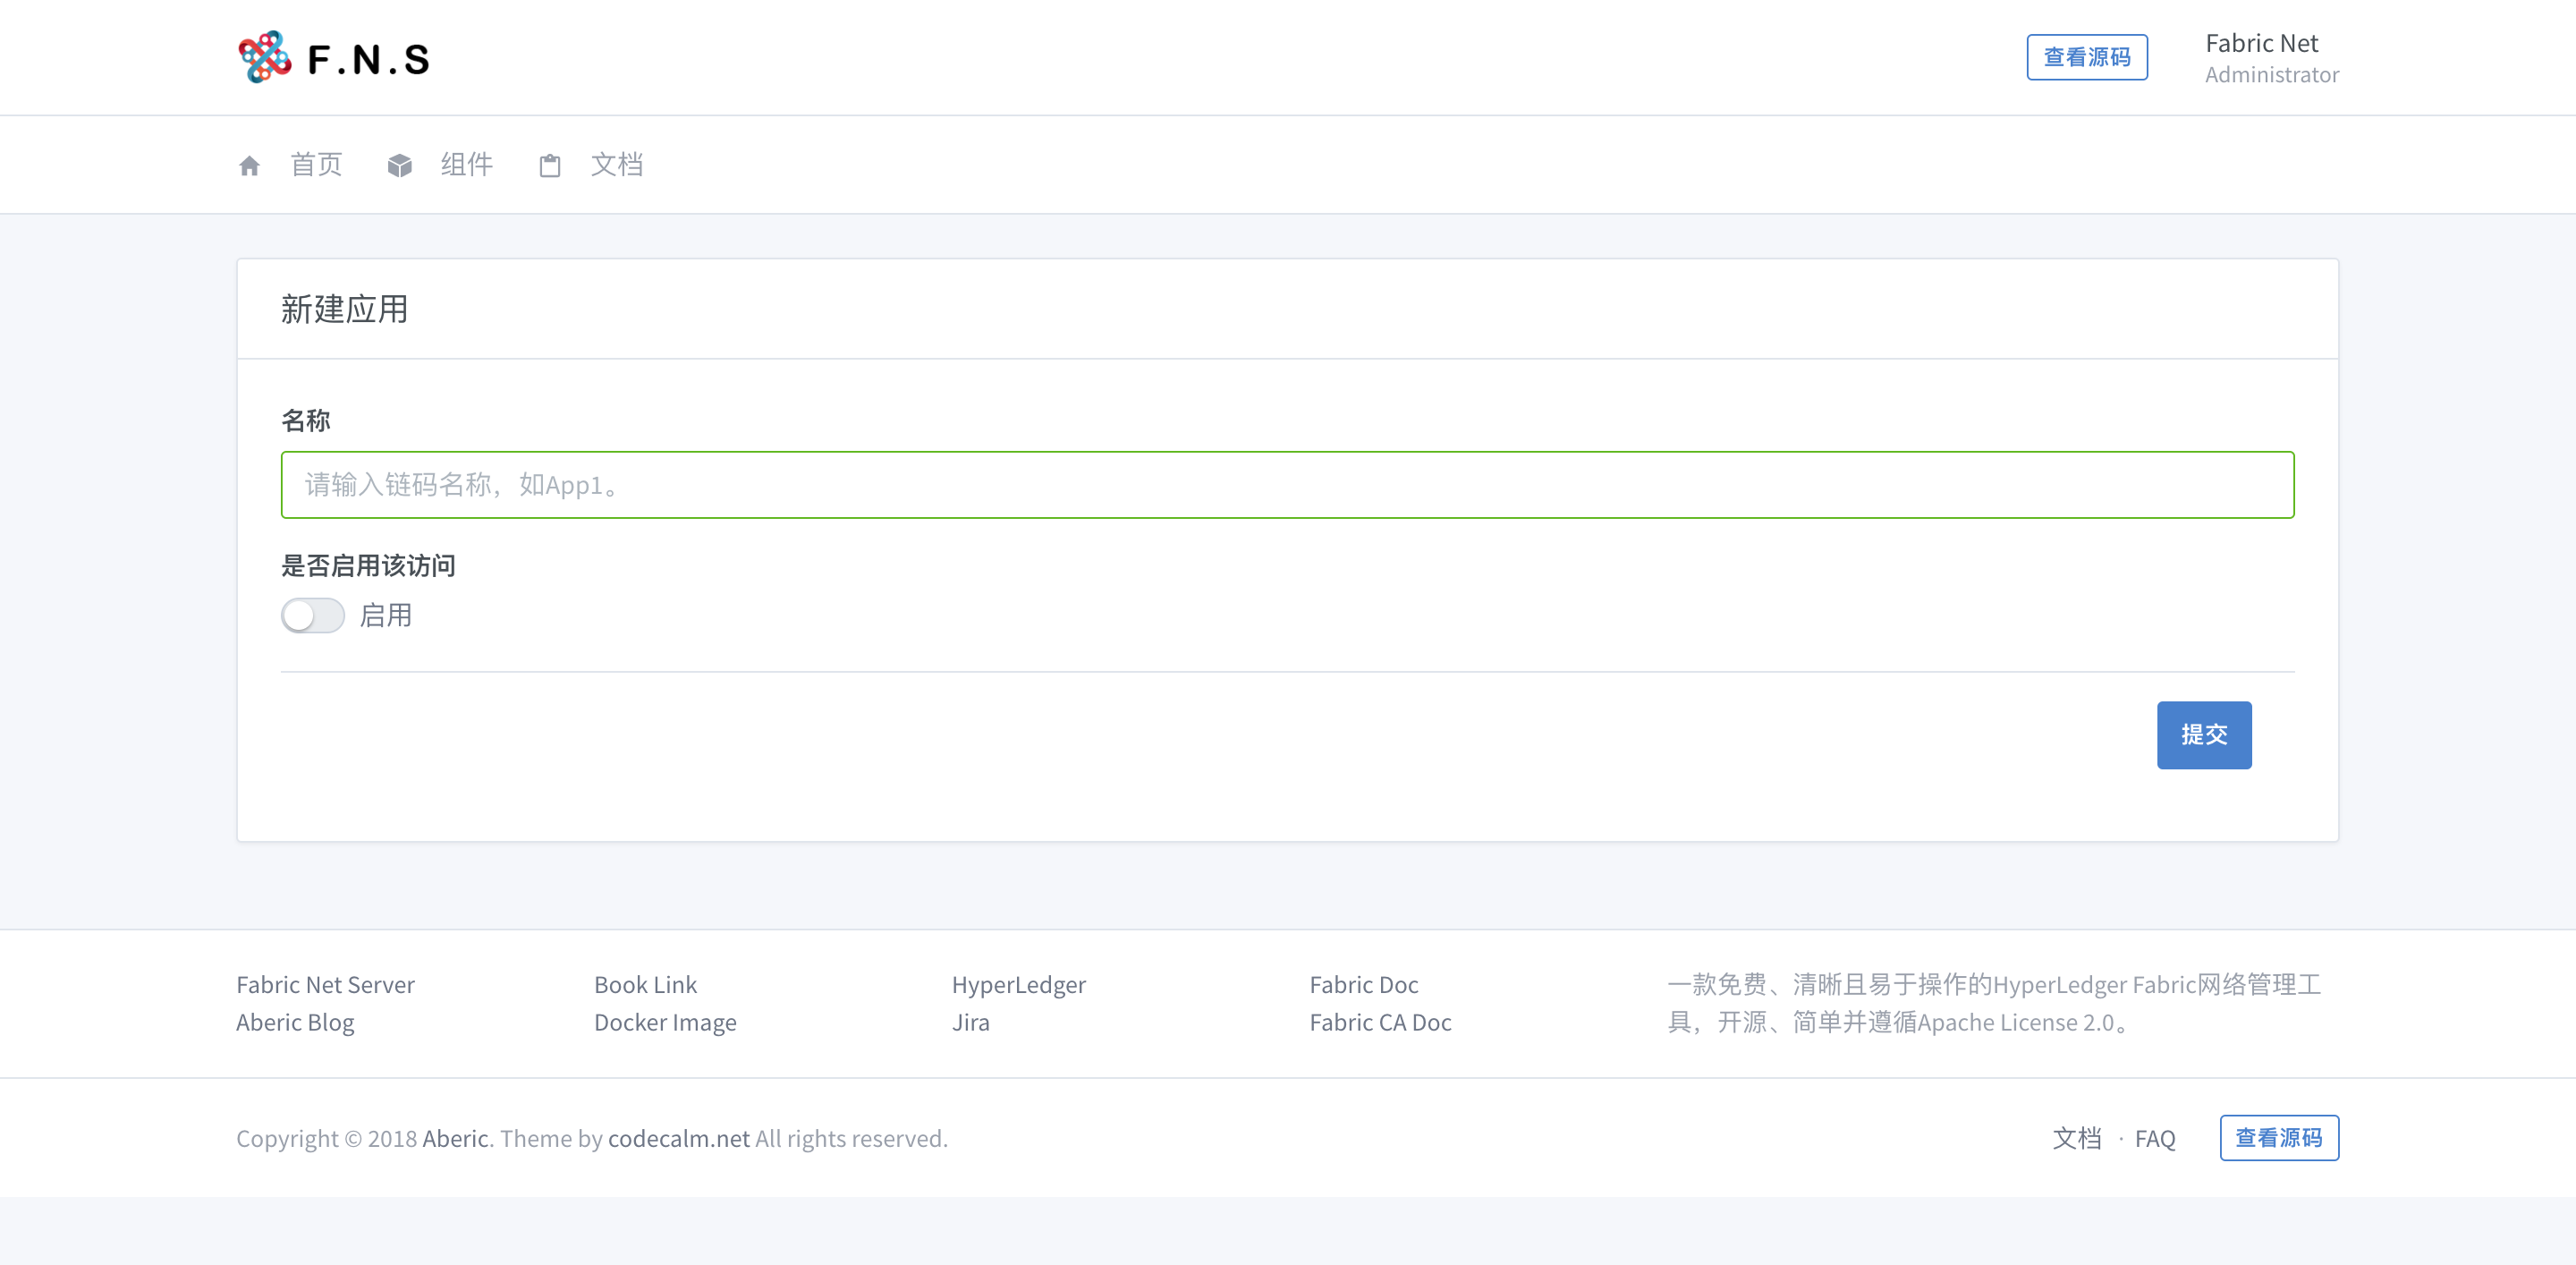Open the Fabric Net Server link
This screenshot has width=2576, height=1265.
pos(325,984)
